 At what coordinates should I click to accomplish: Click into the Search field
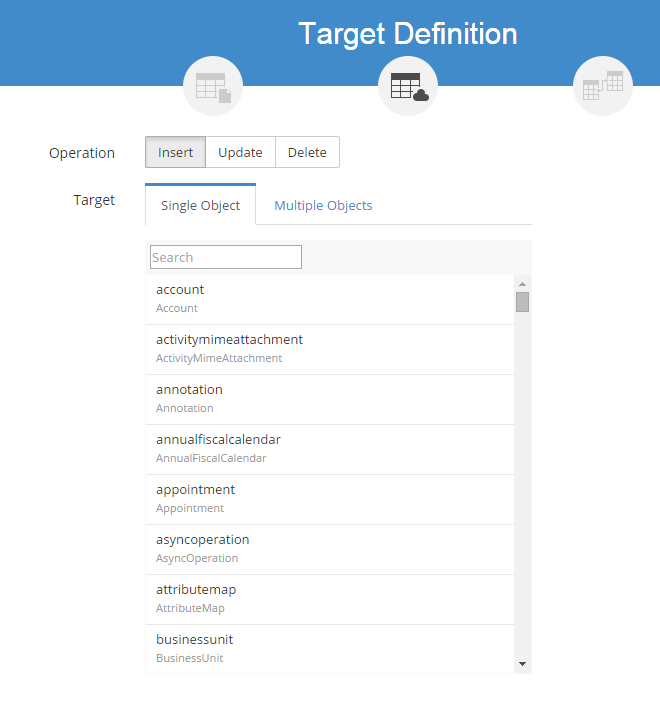point(225,257)
